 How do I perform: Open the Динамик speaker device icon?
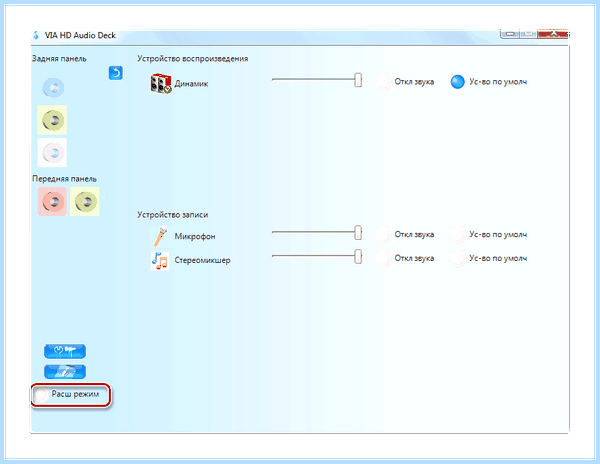pos(161,83)
